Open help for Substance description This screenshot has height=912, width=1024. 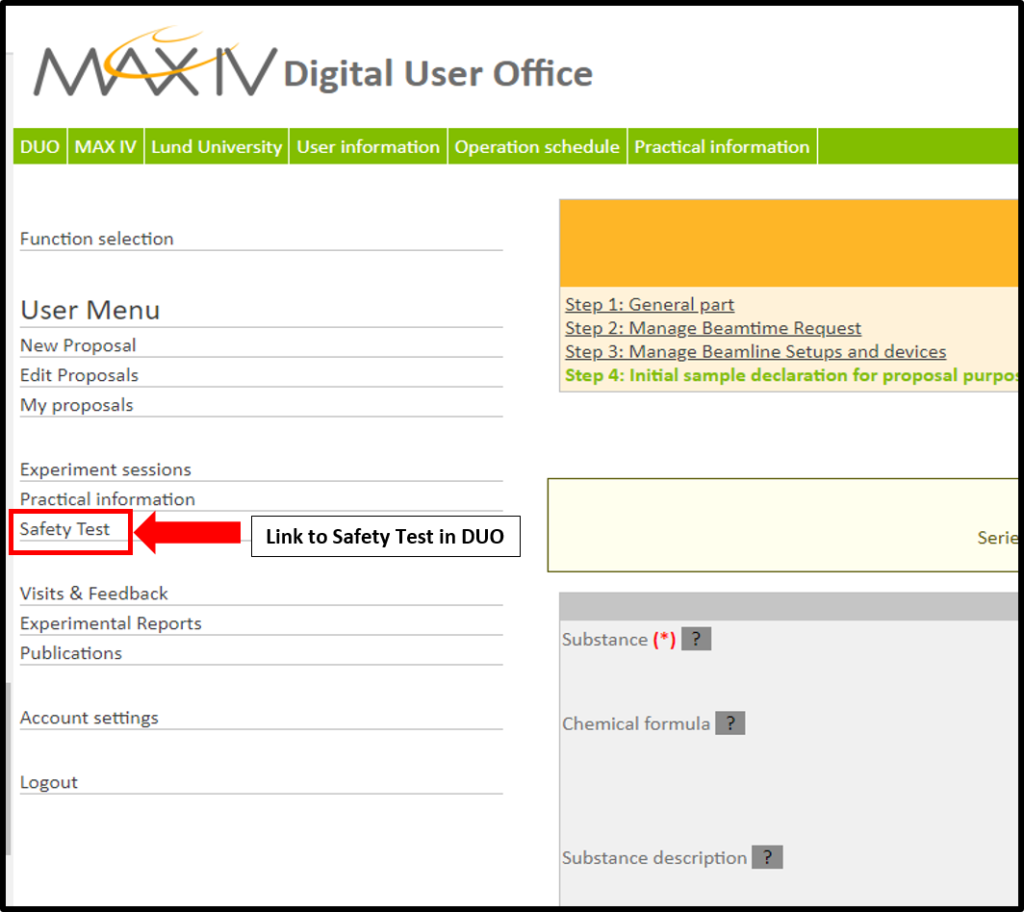click(769, 857)
